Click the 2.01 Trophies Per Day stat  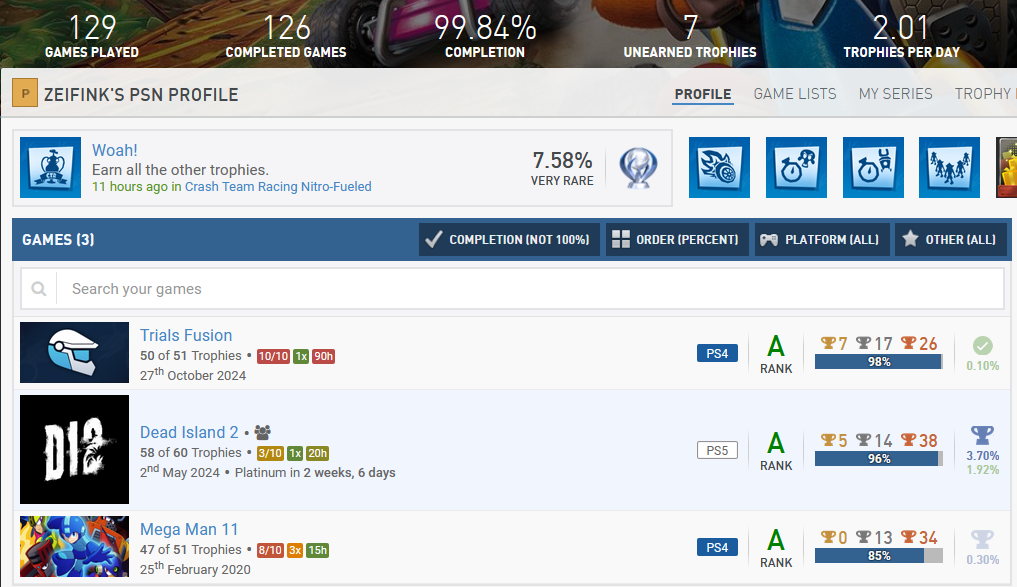pos(902,37)
